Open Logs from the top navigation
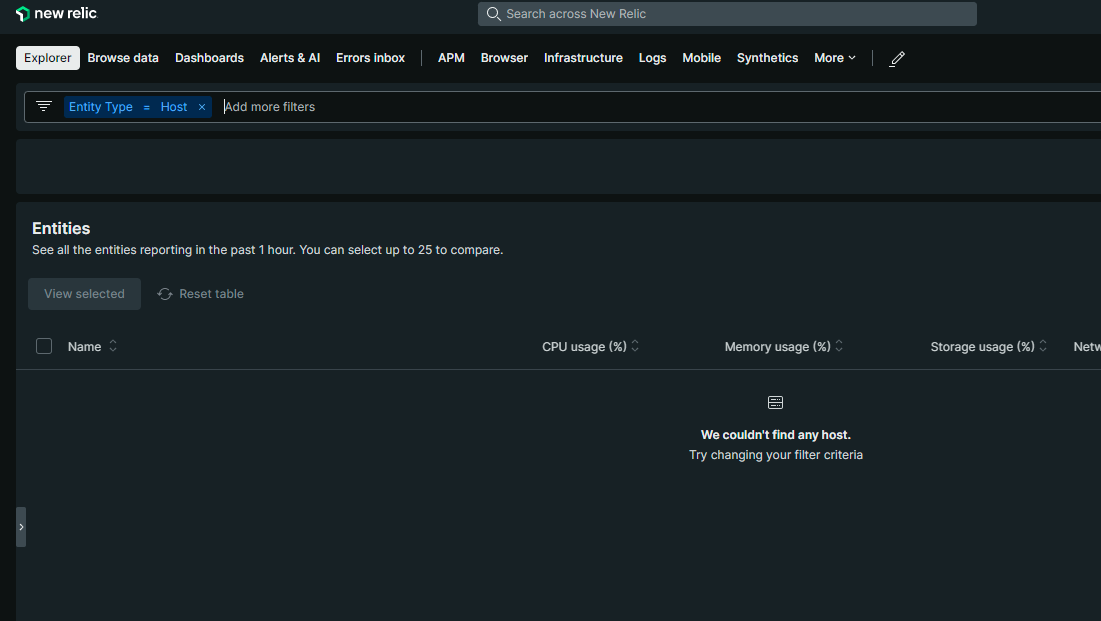 [652, 58]
